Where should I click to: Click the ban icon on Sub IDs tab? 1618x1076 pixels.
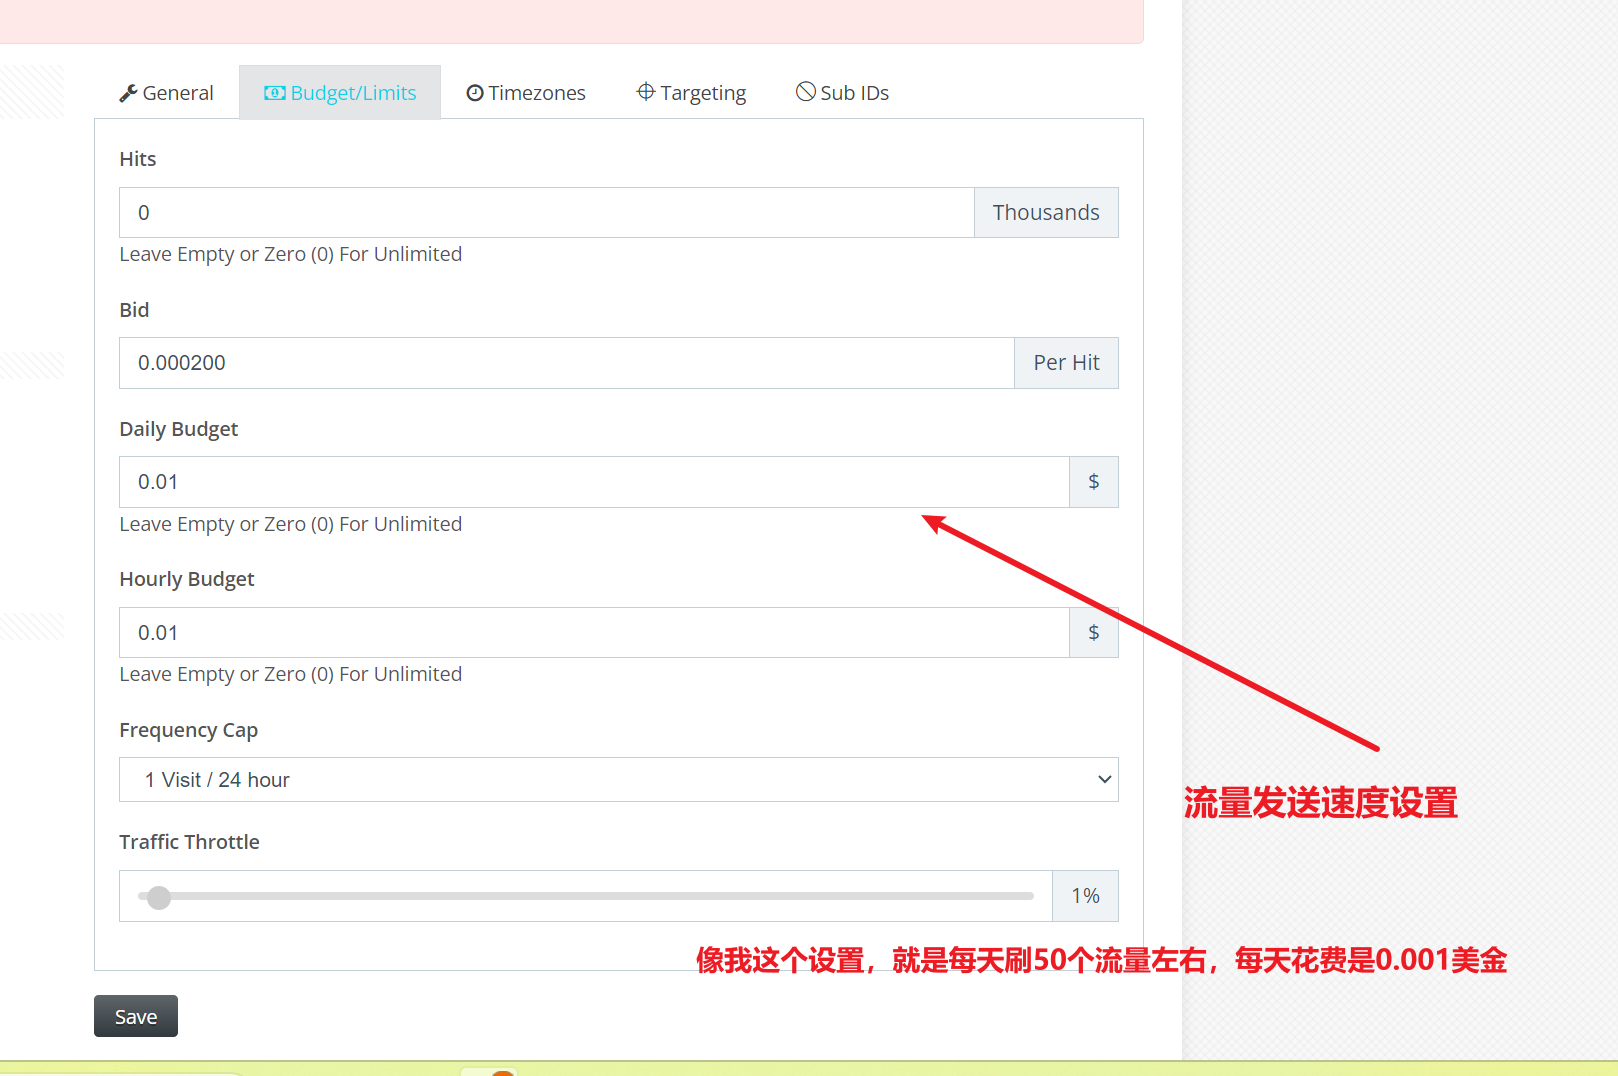click(x=805, y=92)
